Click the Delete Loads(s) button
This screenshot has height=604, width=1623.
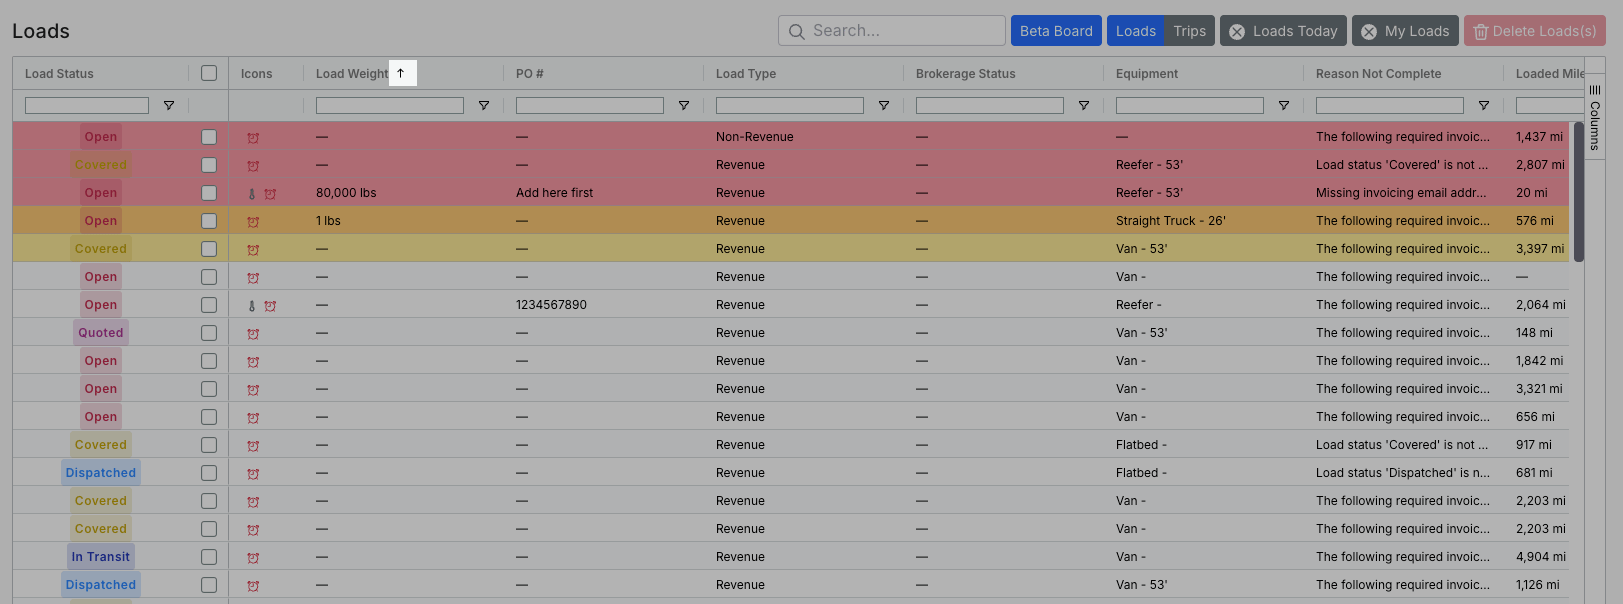click(x=1535, y=31)
